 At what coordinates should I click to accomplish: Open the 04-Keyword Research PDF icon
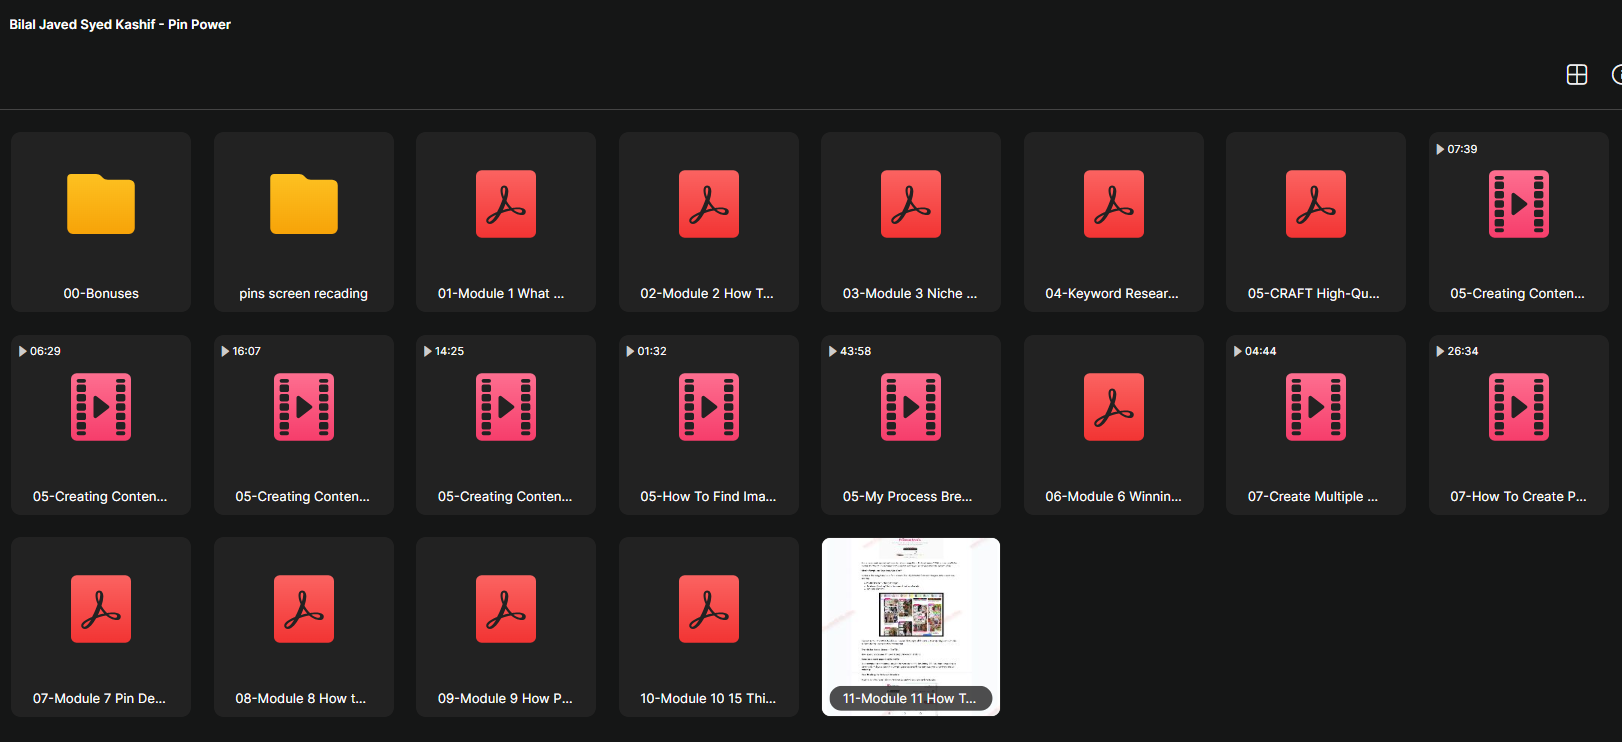click(1114, 204)
